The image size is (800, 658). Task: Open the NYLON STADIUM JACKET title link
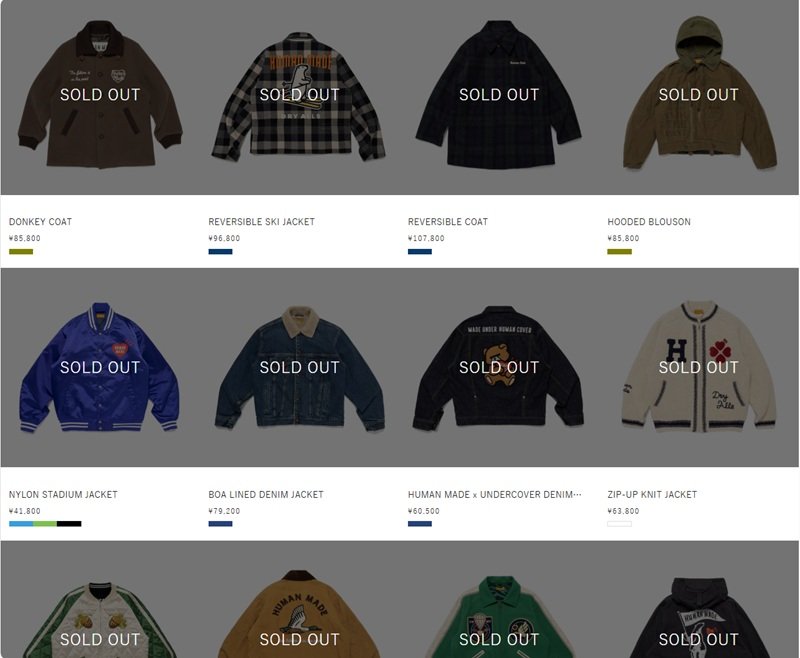coord(63,494)
